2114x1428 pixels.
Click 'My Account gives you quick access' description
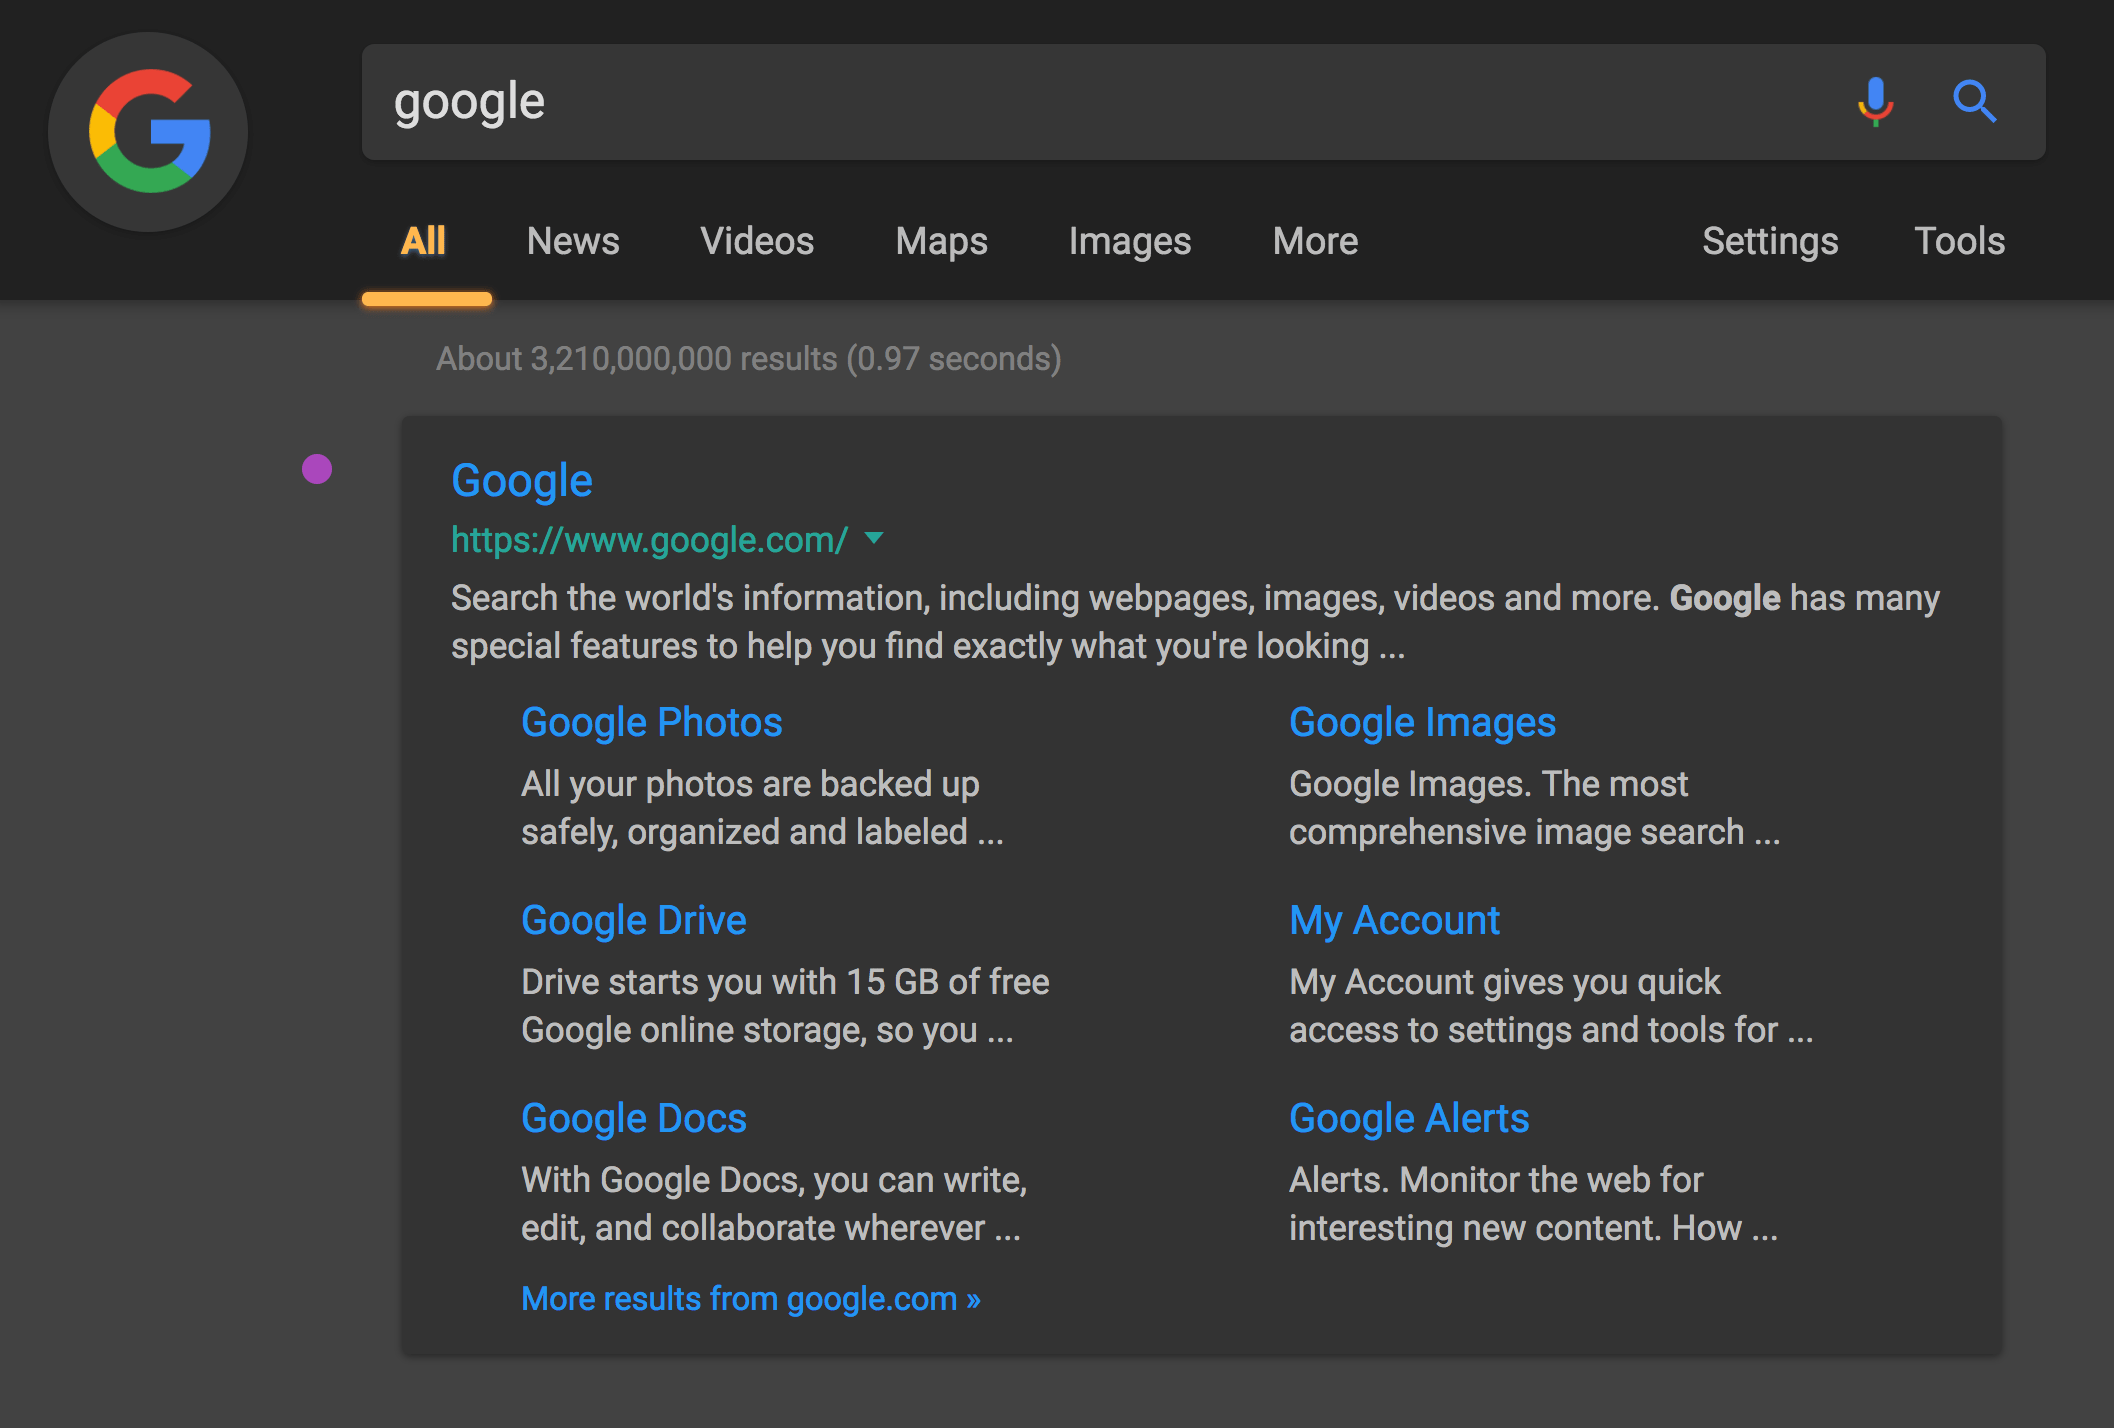[1551, 1006]
